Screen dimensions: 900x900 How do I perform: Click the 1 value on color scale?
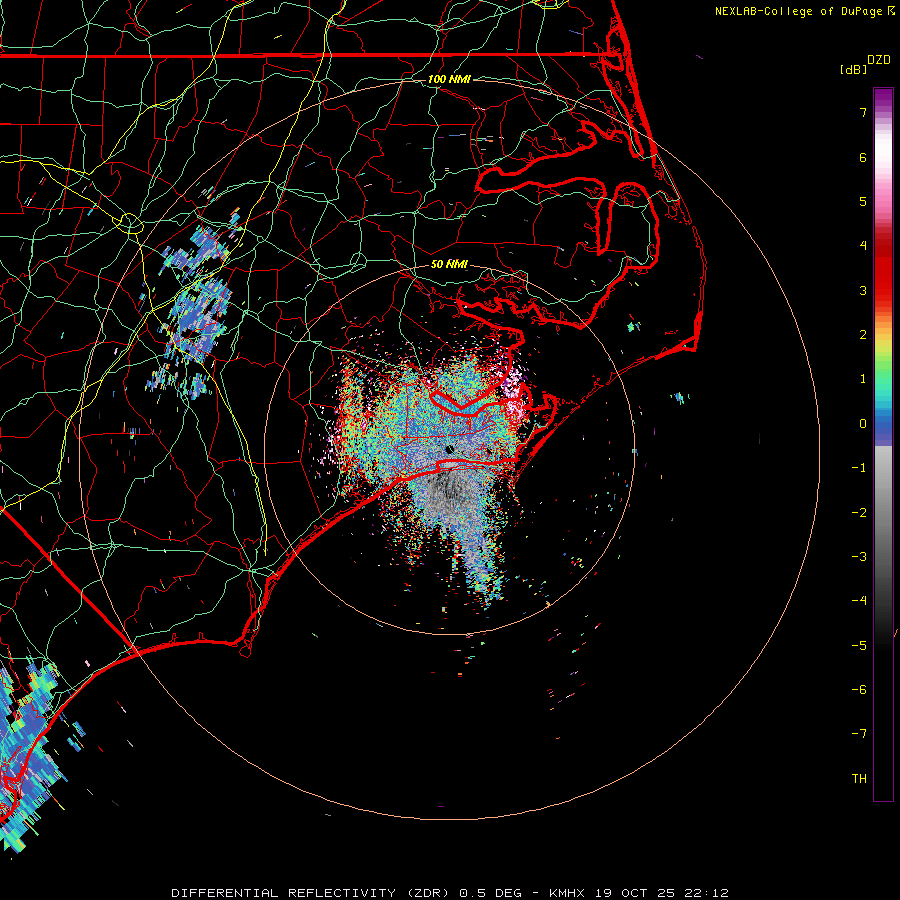click(x=863, y=379)
